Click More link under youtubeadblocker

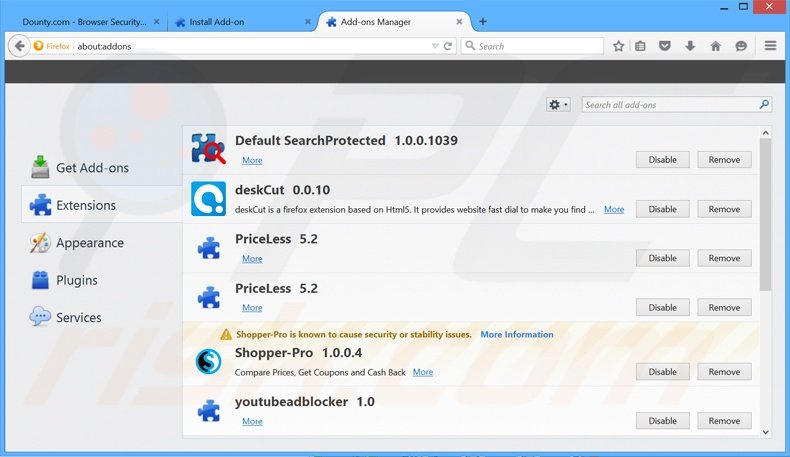tap(252, 421)
